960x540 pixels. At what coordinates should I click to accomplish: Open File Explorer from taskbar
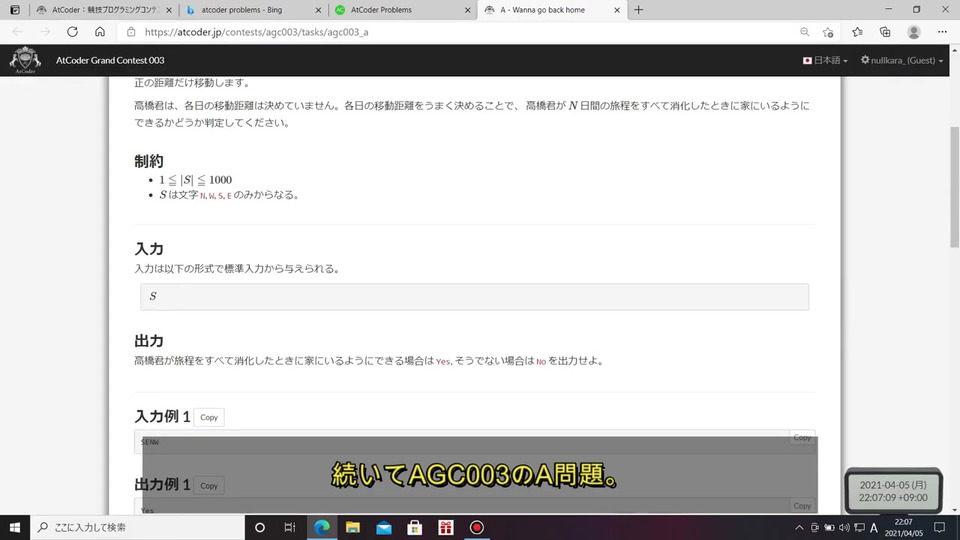(x=353, y=527)
